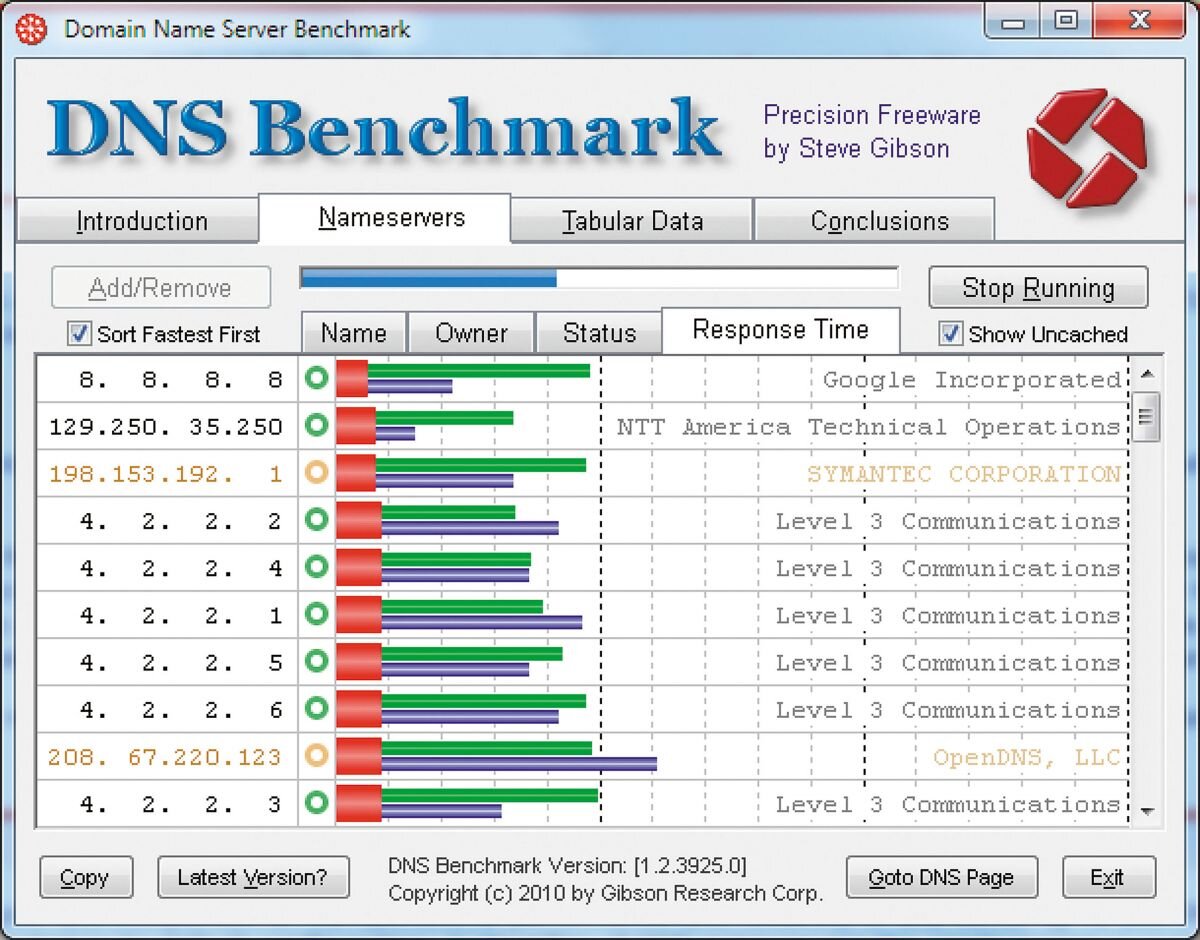Image resolution: width=1200 pixels, height=940 pixels.
Task: Click the green status dot next to 129.250.35.250
Action: (318, 427)
